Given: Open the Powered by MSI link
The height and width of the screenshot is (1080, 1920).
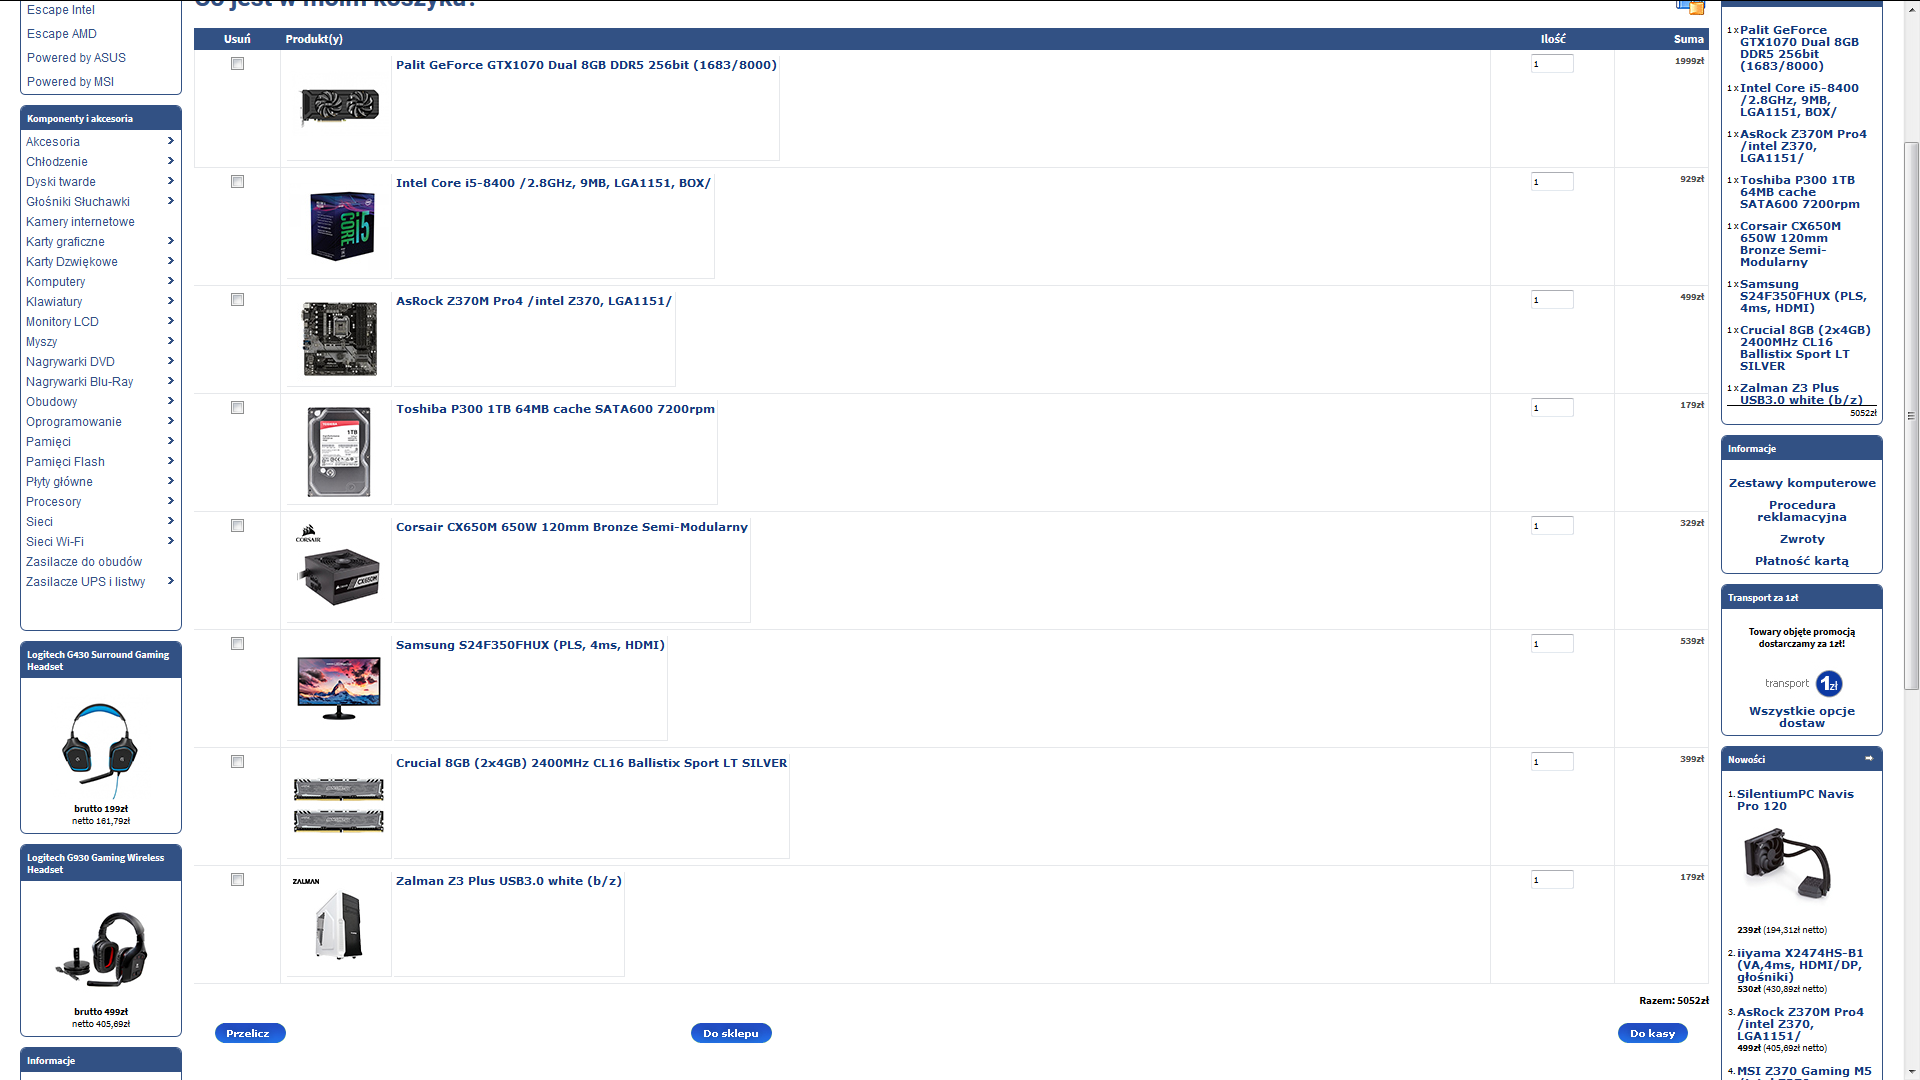Looking at the screenshot, I should point(70,82).
